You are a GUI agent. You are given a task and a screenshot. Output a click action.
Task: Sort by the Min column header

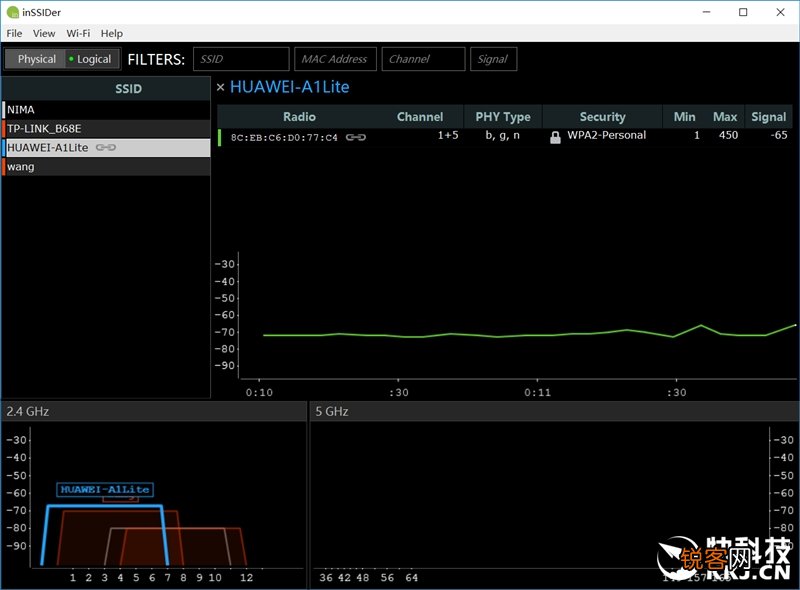tap(685, 117)
